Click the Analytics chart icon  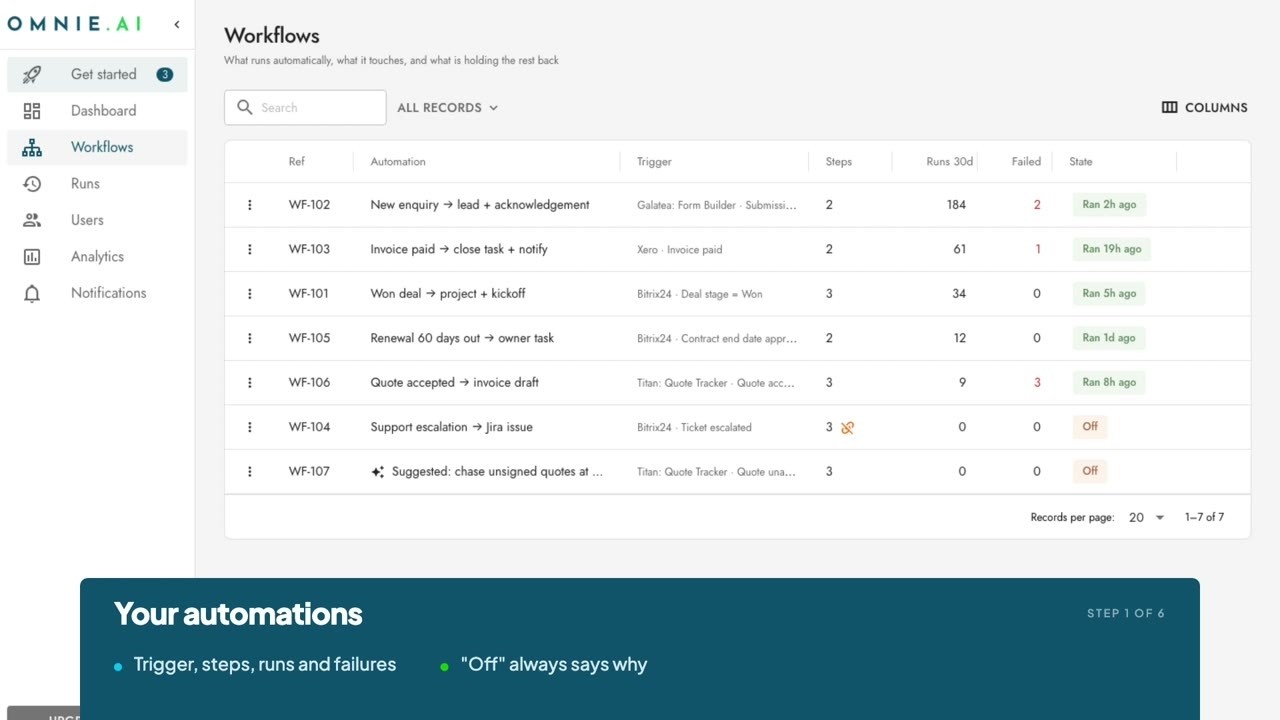(x=32, y=257)
